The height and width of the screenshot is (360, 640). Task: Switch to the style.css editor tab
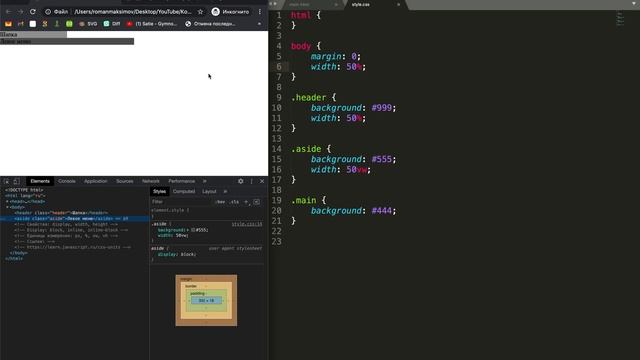(x=361, y=4)
